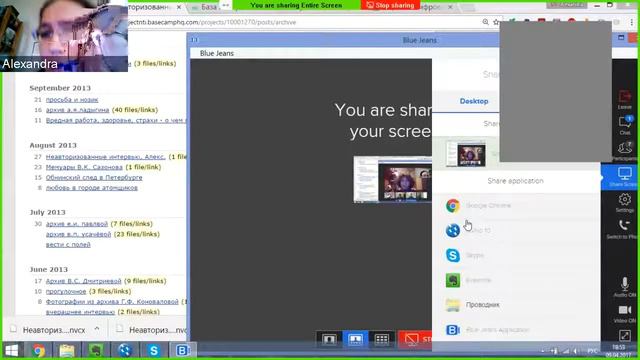This screenshot has height=360, width=640.
Task: Open Skype from taskbar
Action: click(x=153, y=351)
